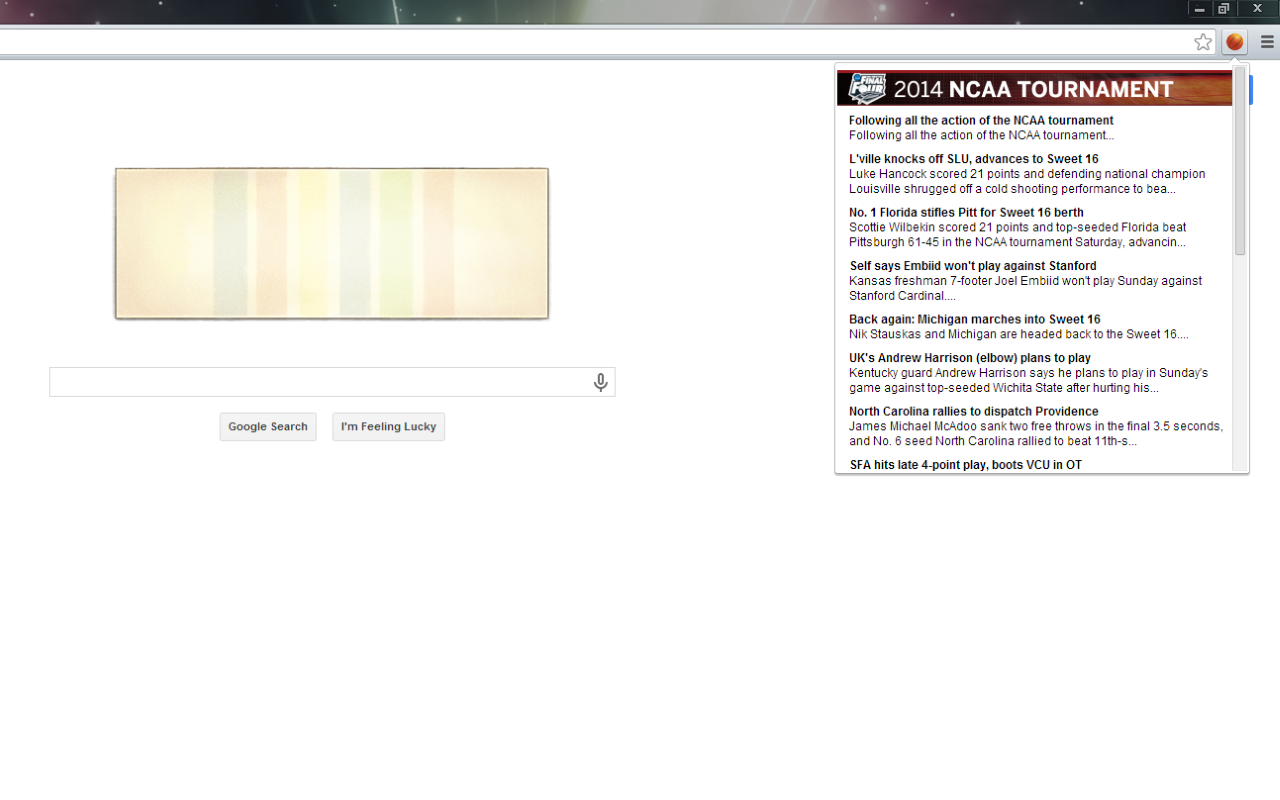
Task: Open 'Back again: Michigan marches into Sweet 16'
Action: [x=975, y=320]
